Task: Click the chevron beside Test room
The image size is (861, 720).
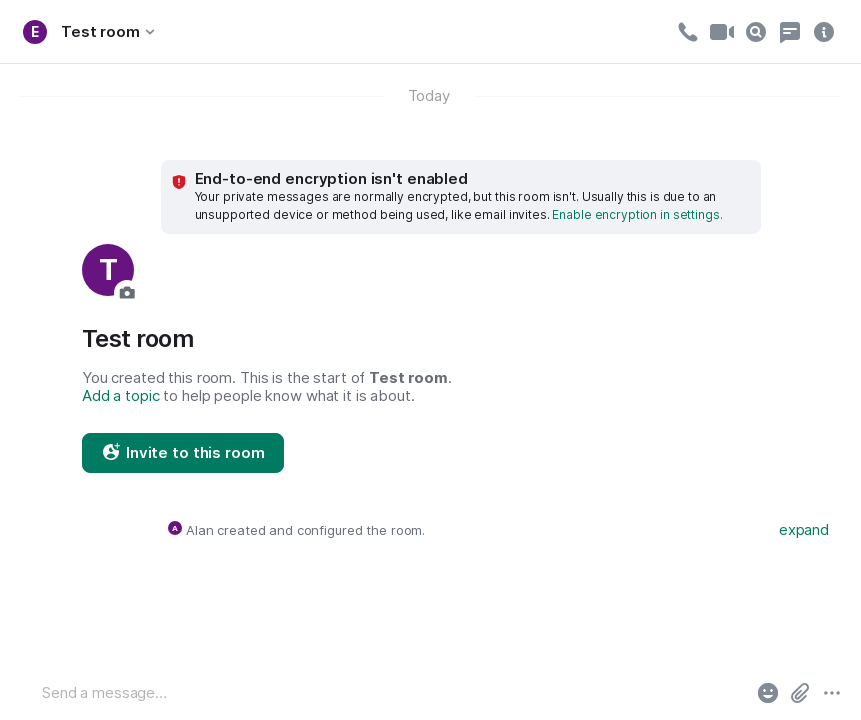Action: tap(150, 32)
